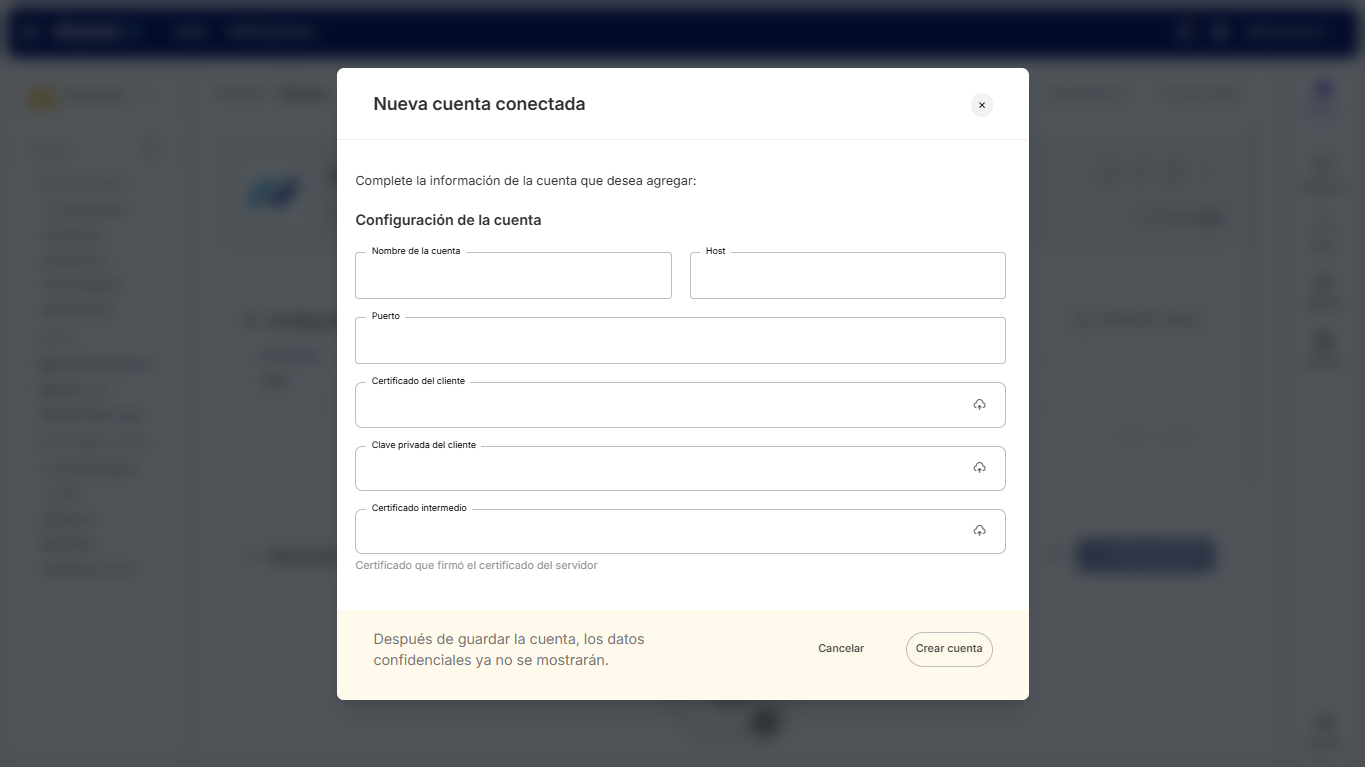Screen dimensions: 1365x767
Task: Click the "Nombre de la cuenta" field label
Action: tap(416, 251)
